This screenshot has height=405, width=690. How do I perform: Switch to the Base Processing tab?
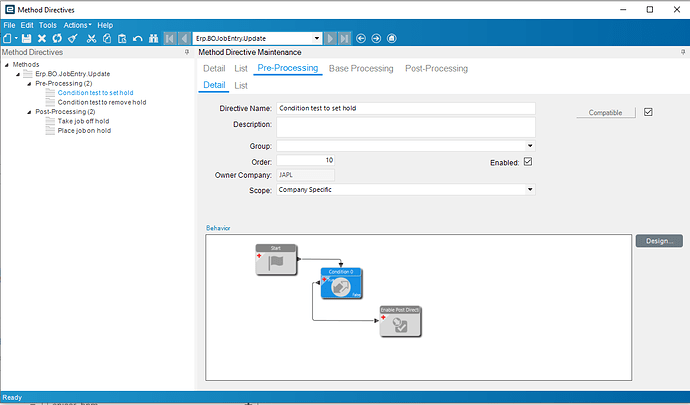[x=361, y=69]
